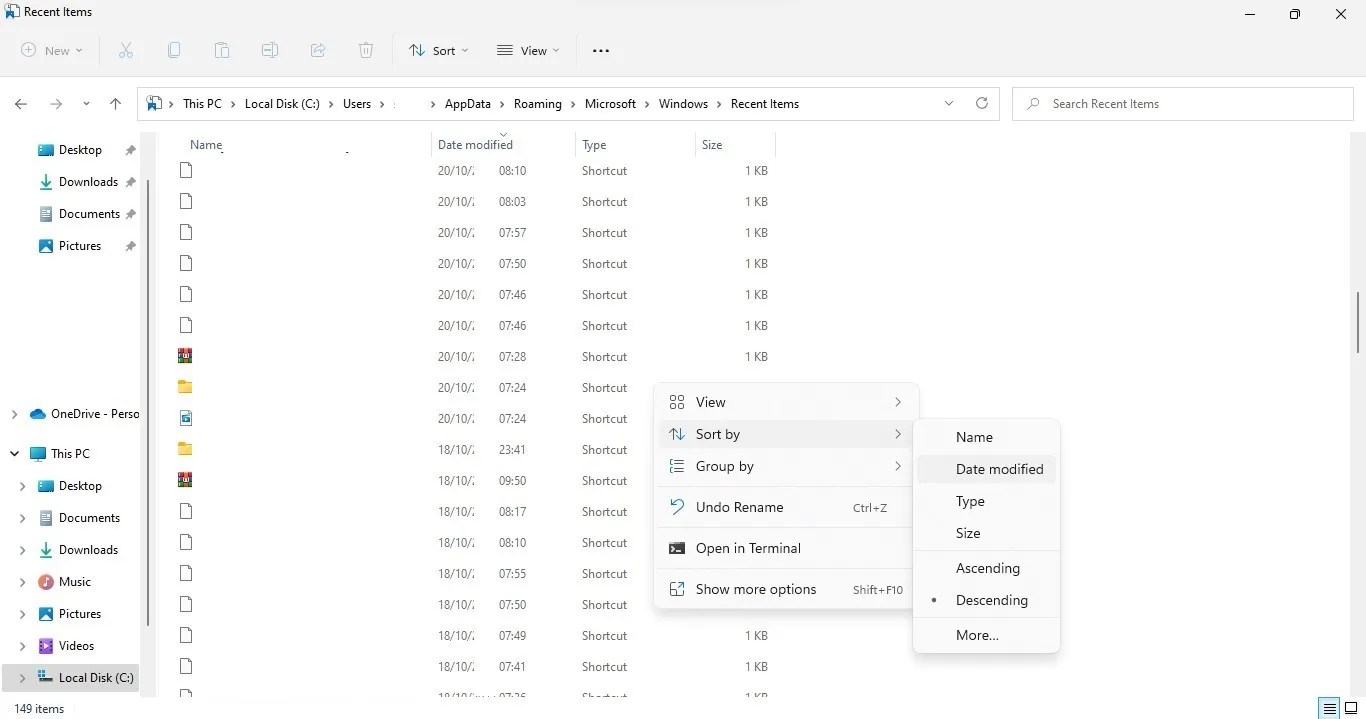Choose Open in Terminal from the context menu
This screenshot has height=719, width=1366.
point(748,548)
